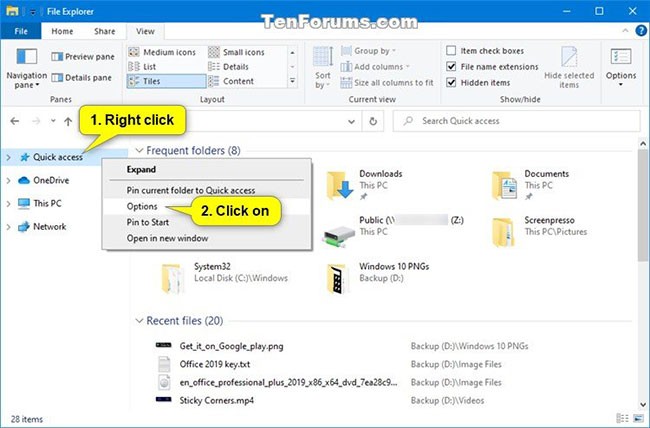Screen dimensions: 650x428
Task: Click the ribbon Options icon
Action: [x=620, y=62]
